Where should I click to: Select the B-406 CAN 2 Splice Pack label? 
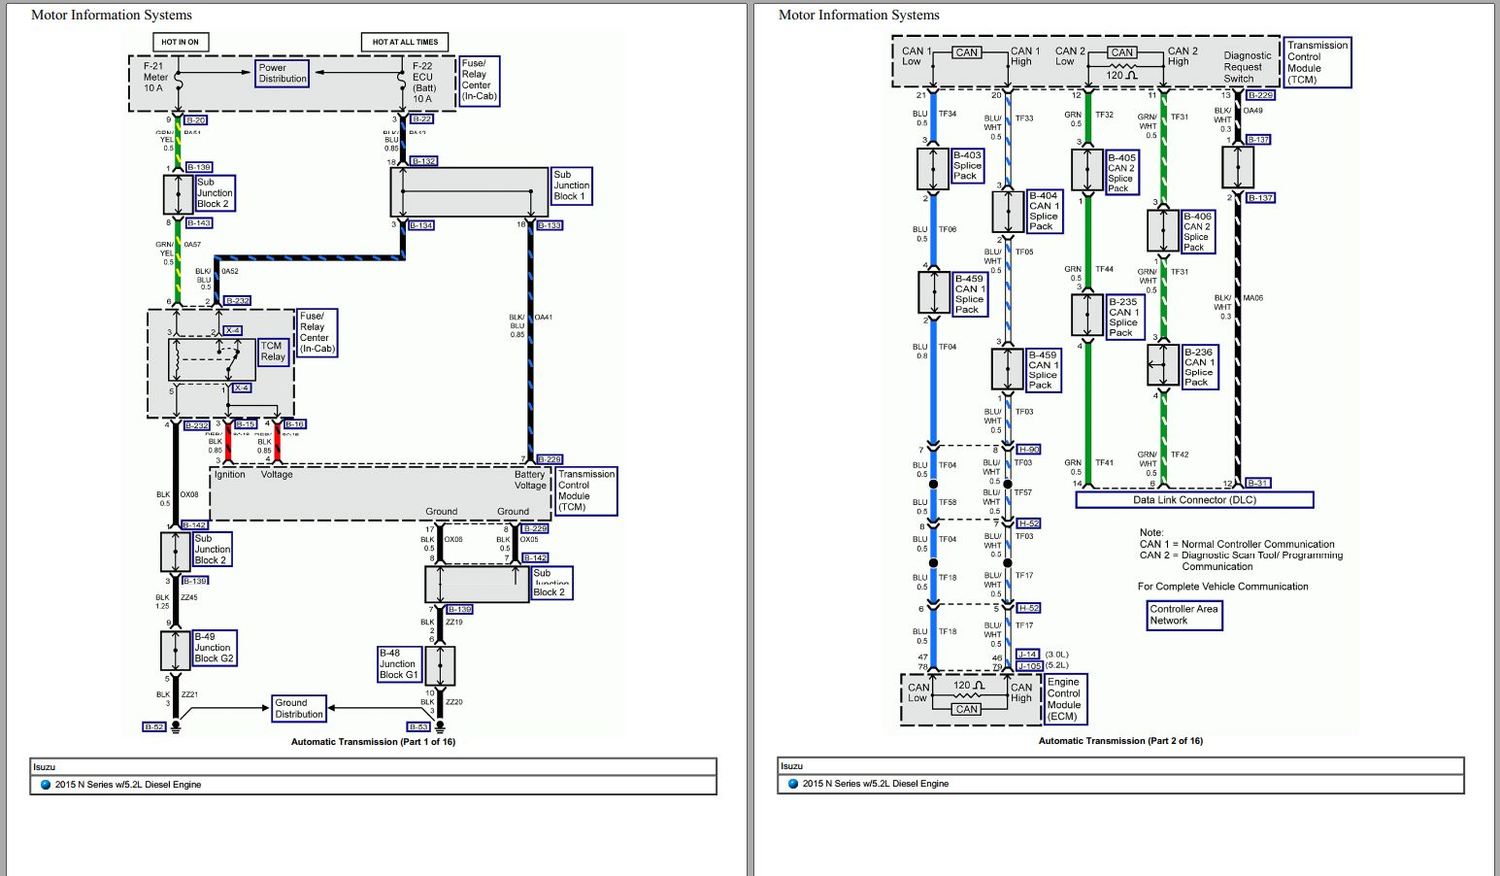tap(1197, 232)
